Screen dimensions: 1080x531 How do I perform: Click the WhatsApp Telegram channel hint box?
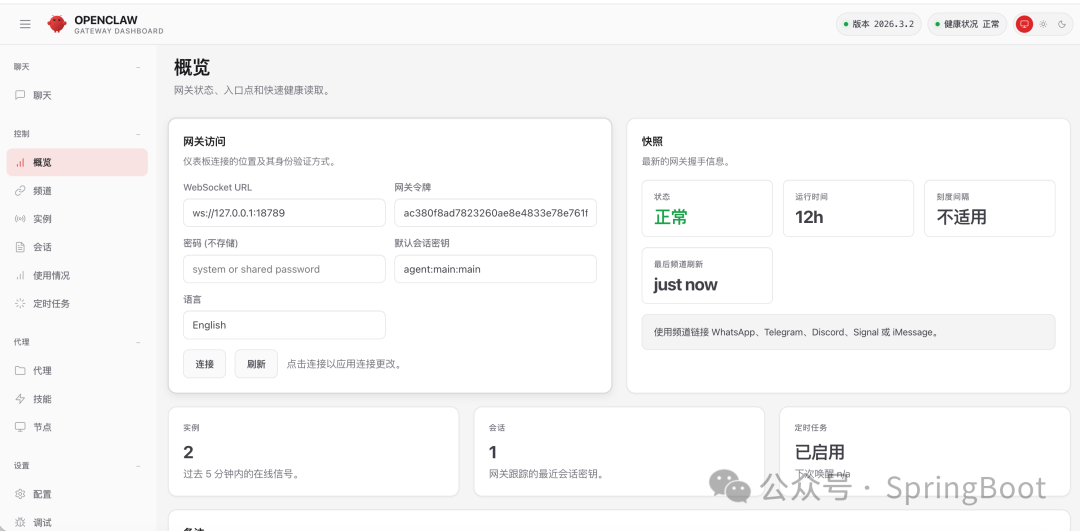point(849,332)
